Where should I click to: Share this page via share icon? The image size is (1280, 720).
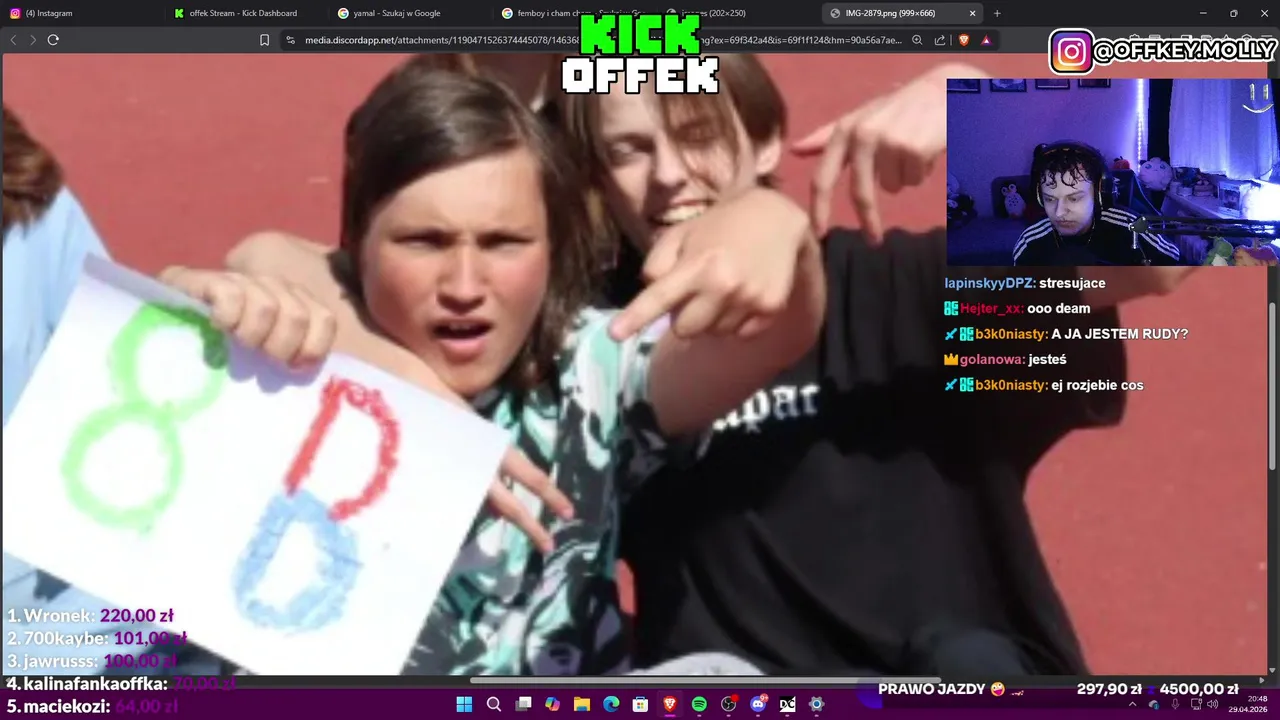(940, 40)
